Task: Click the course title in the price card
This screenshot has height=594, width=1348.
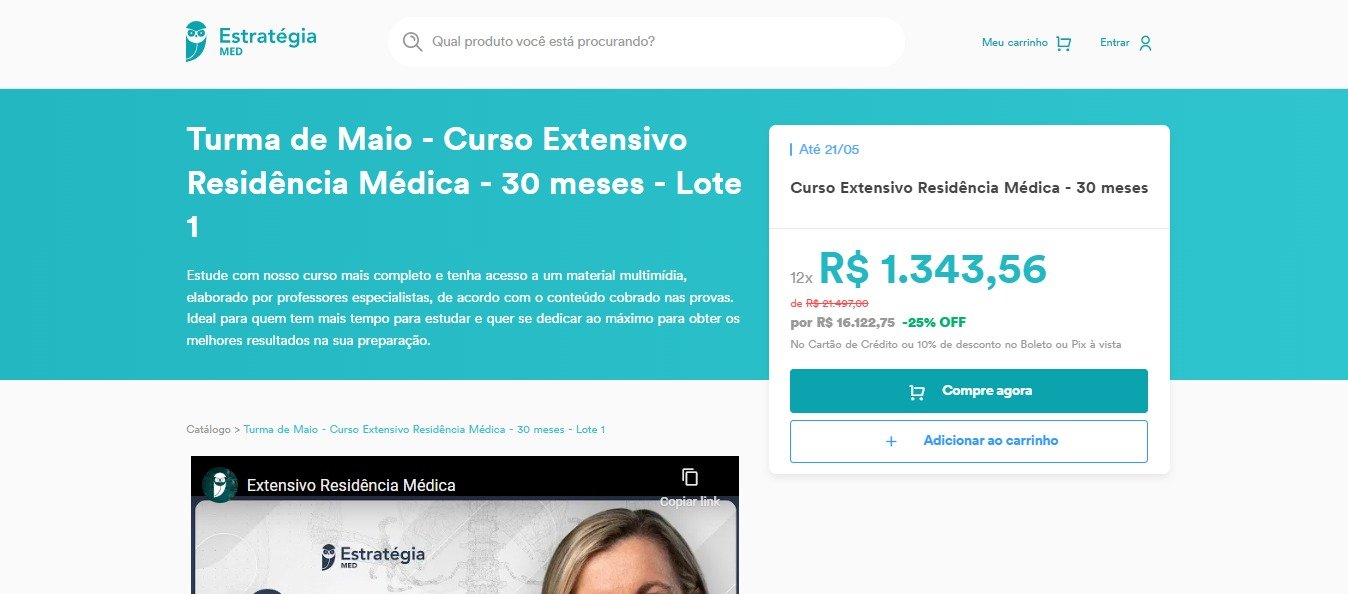Action: coord(969,188)
